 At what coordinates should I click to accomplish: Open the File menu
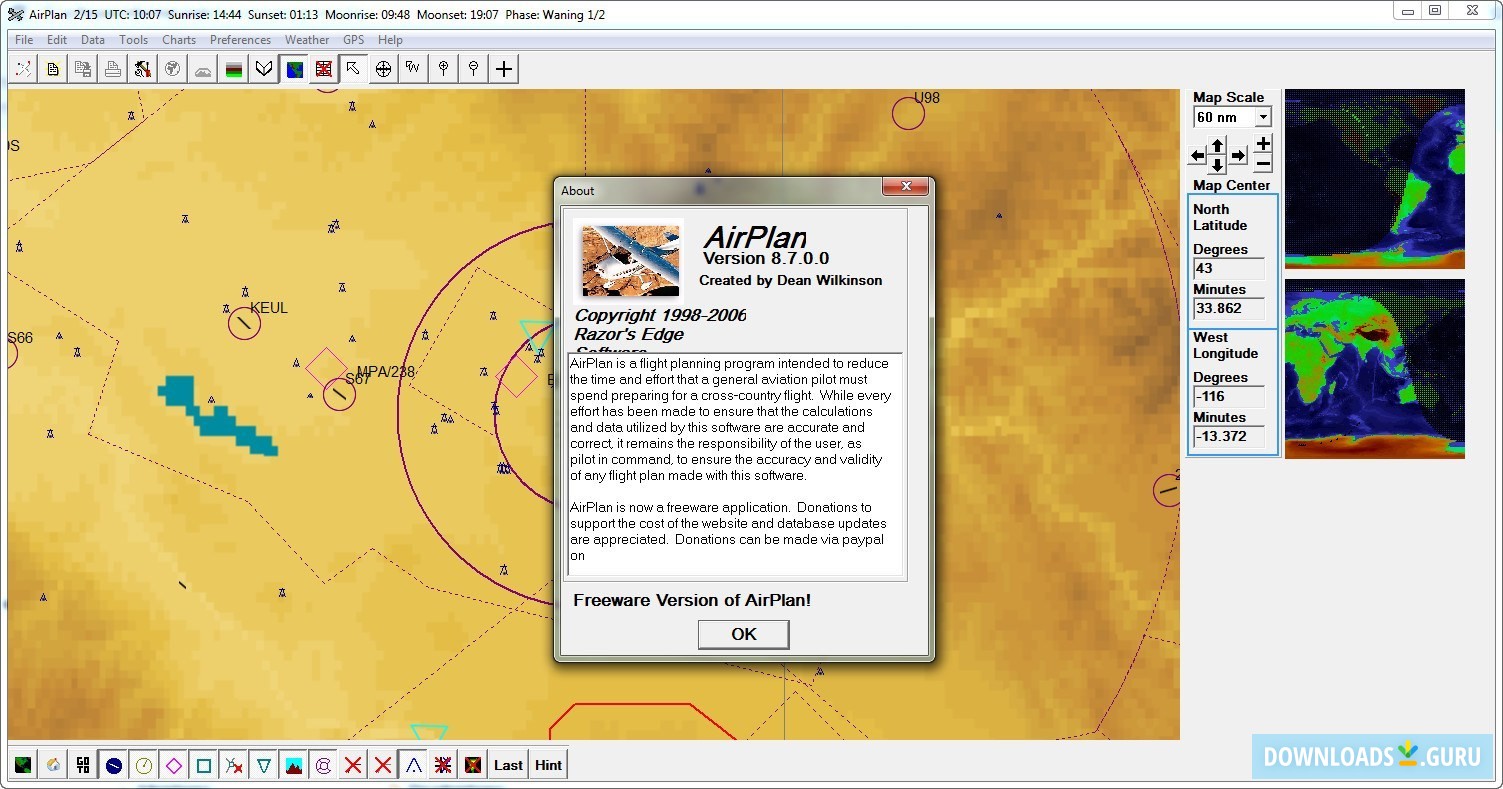coord(24,40)
